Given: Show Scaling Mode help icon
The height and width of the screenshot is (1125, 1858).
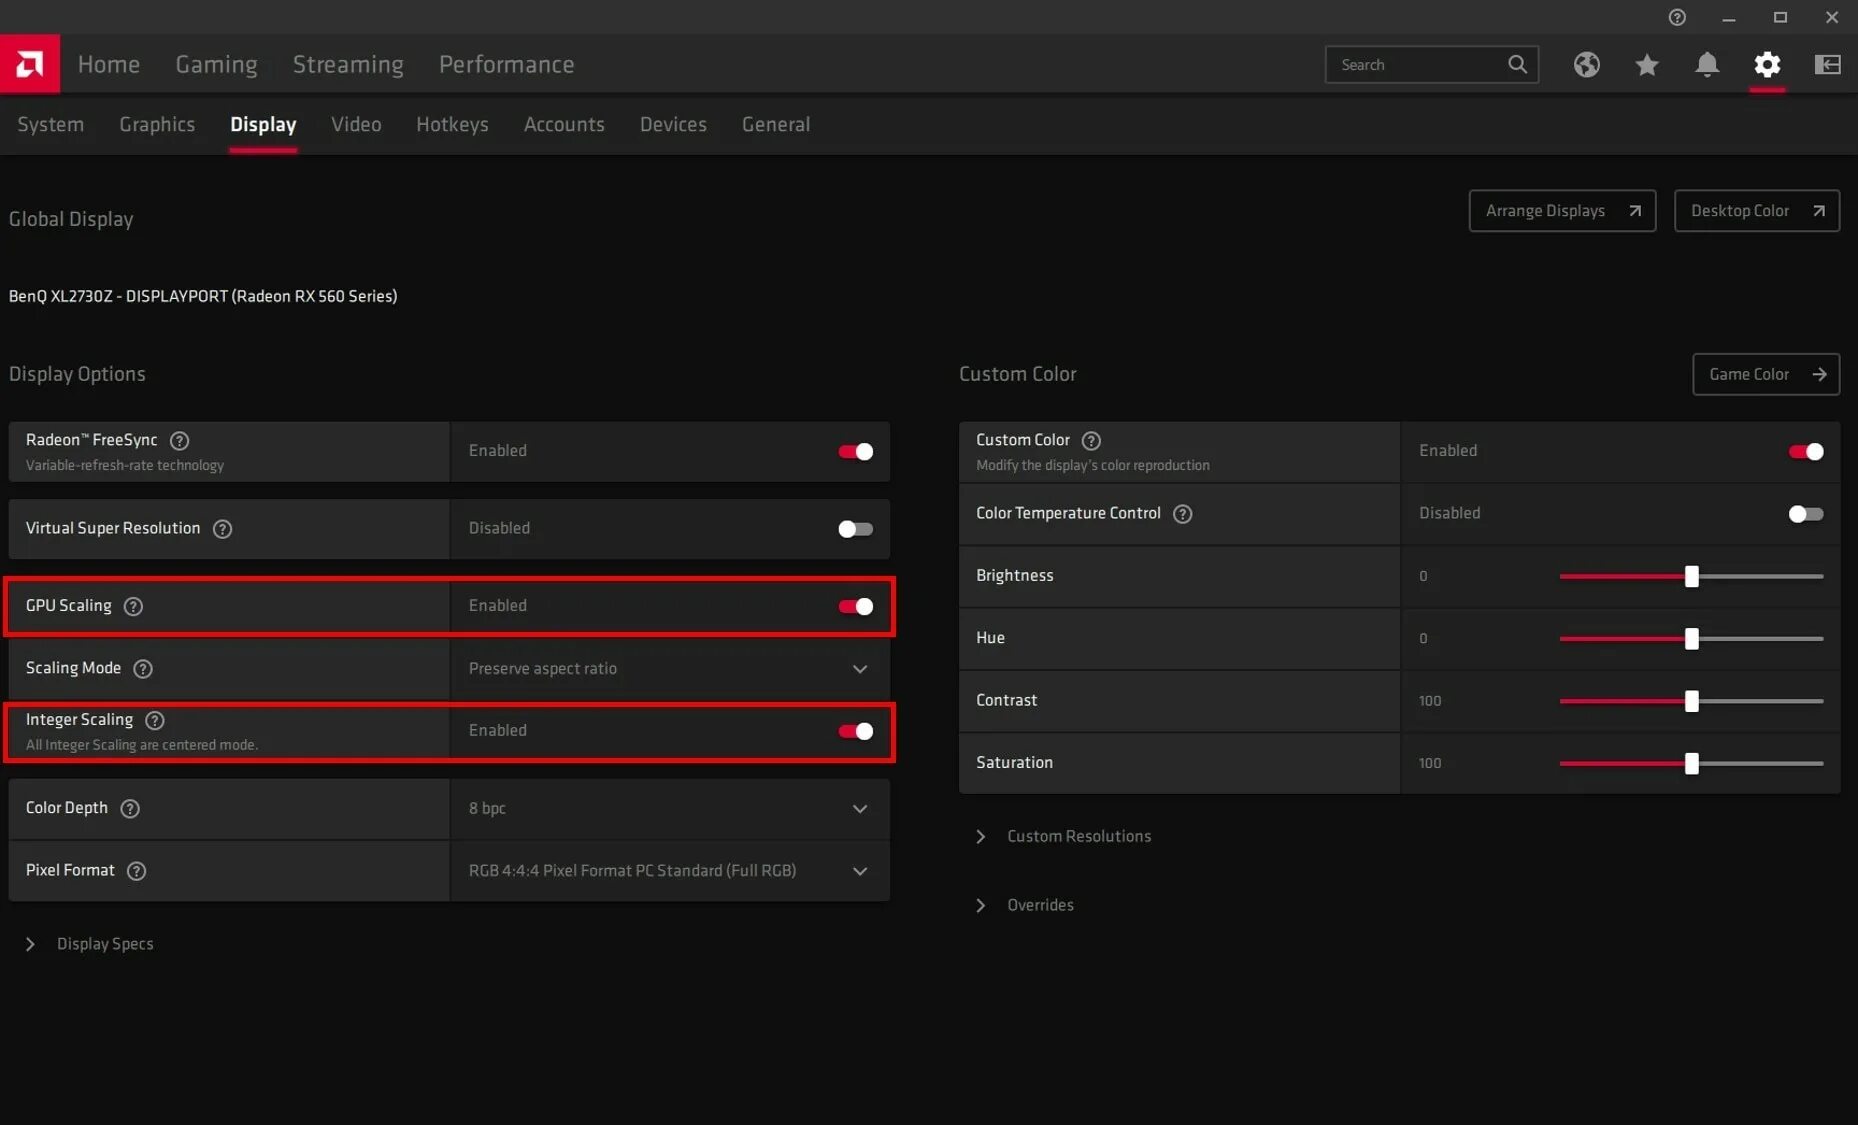Looking at the screenshot, I should click(x=143, y=669).
